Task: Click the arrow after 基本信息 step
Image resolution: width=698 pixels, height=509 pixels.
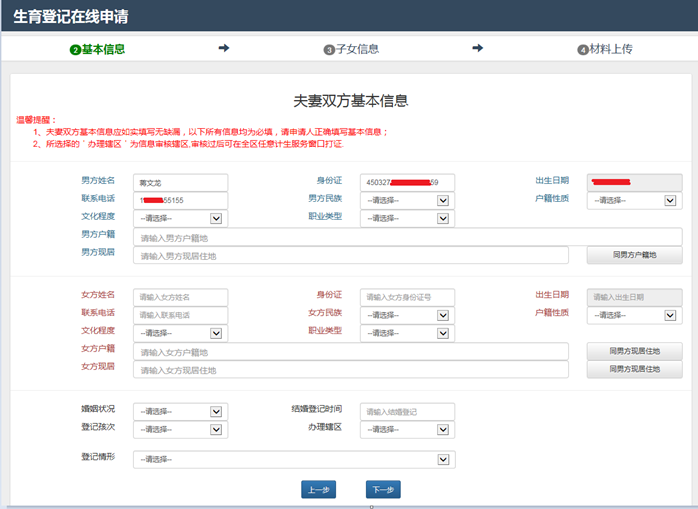Action: (223, 48)
